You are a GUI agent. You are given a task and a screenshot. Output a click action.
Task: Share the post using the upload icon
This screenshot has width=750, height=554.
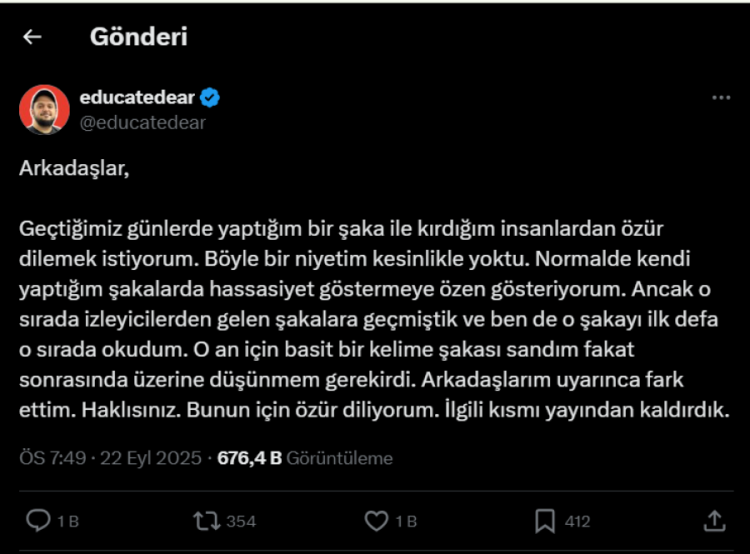coord(714,520)
